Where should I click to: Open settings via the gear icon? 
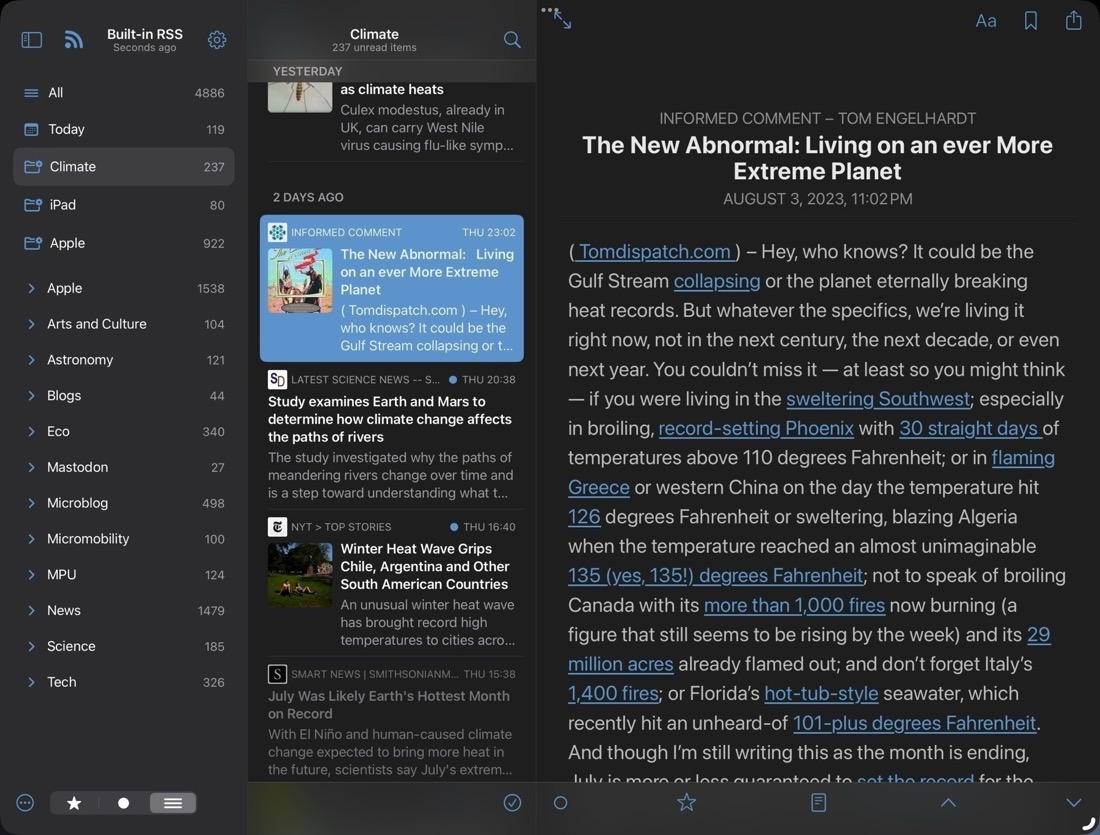[217, 40]
